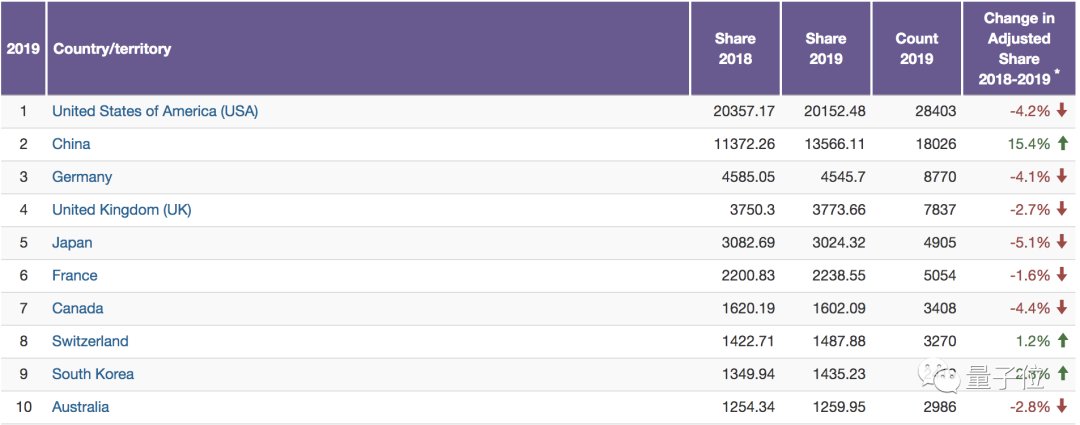The width and height of the screenshot is (1080, 425).
Task: Open the Switzerland country link
Action: (x=90, y=341)
